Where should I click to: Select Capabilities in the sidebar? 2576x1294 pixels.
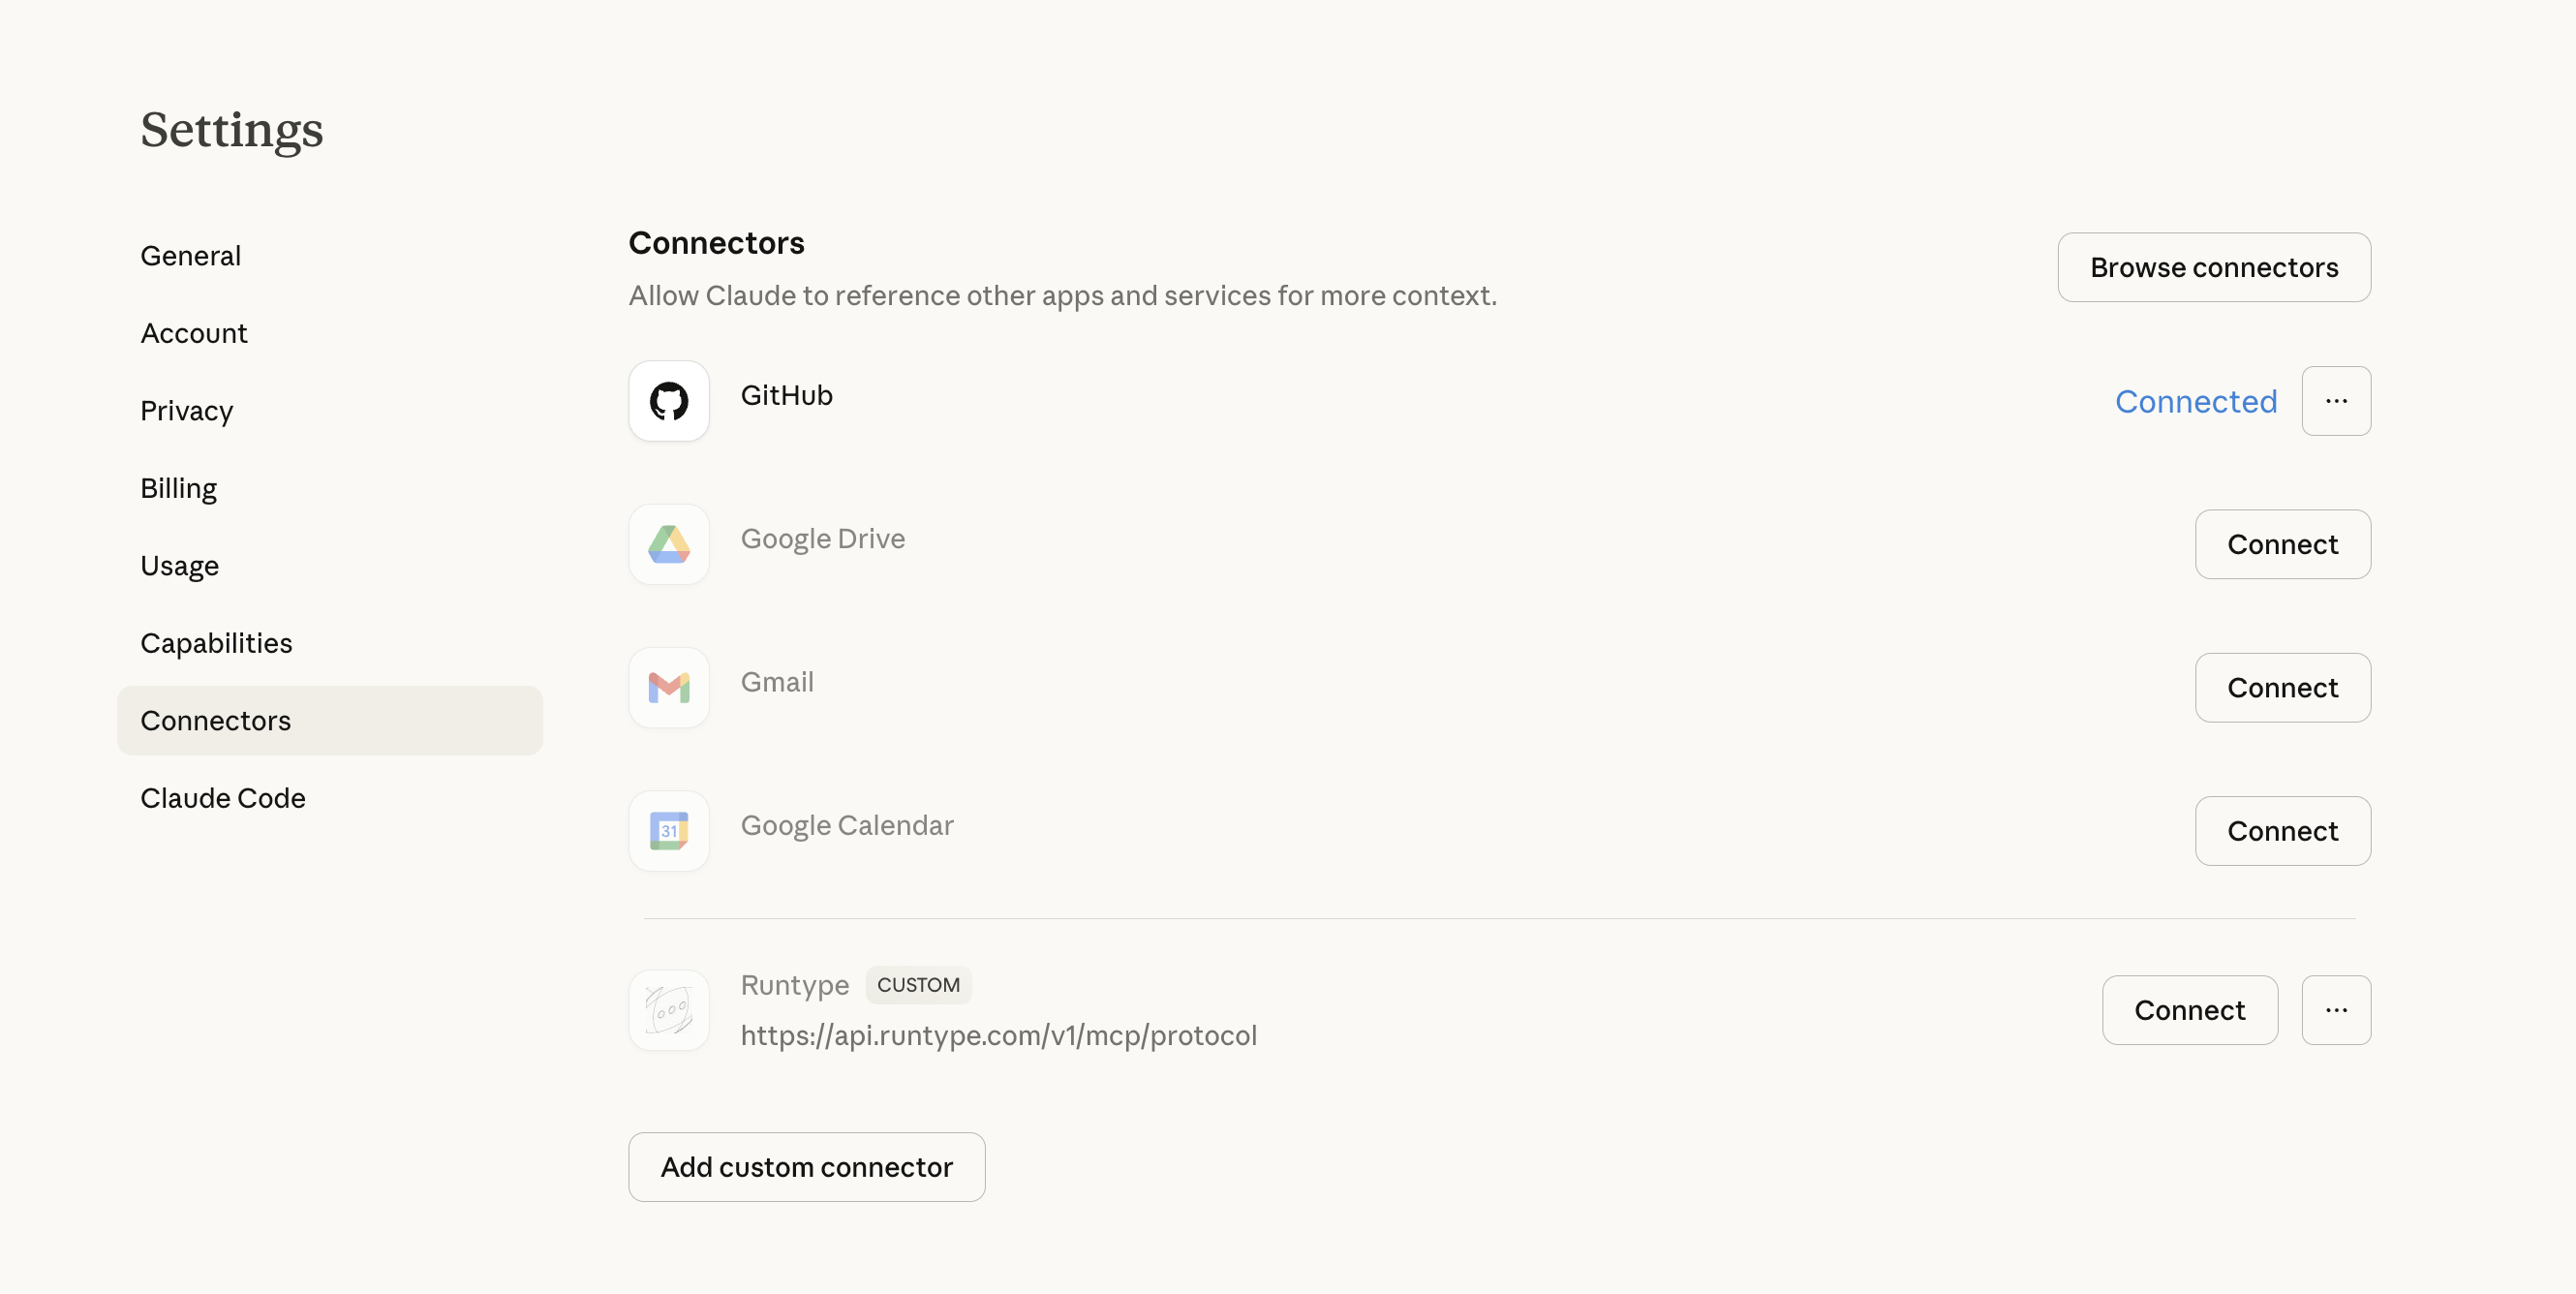[x=216, y=643]
